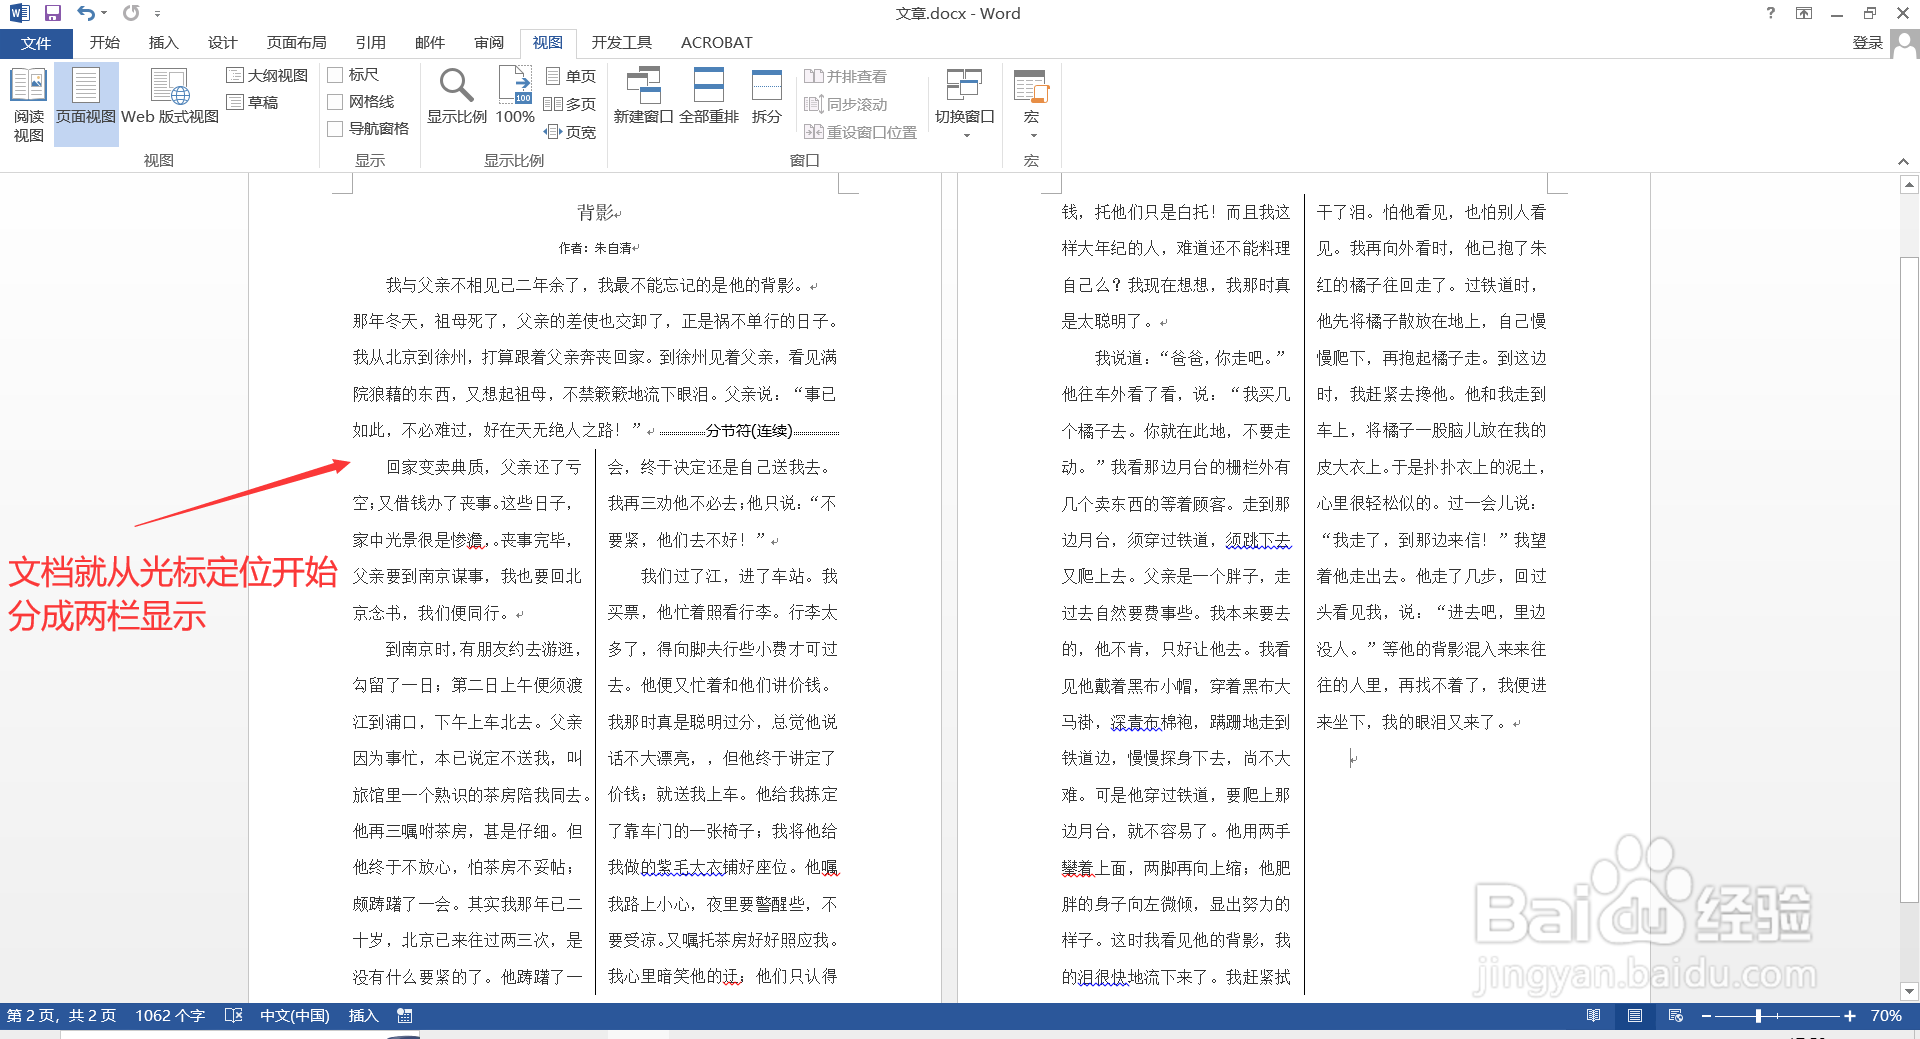Collapse the ribbon with the chevron
The height and width of the screenshot is (1039, 1920).
1903,161
